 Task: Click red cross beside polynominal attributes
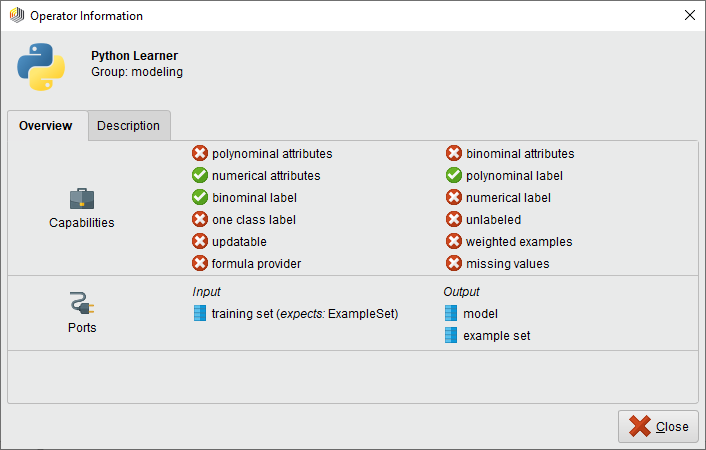point(200,154)
